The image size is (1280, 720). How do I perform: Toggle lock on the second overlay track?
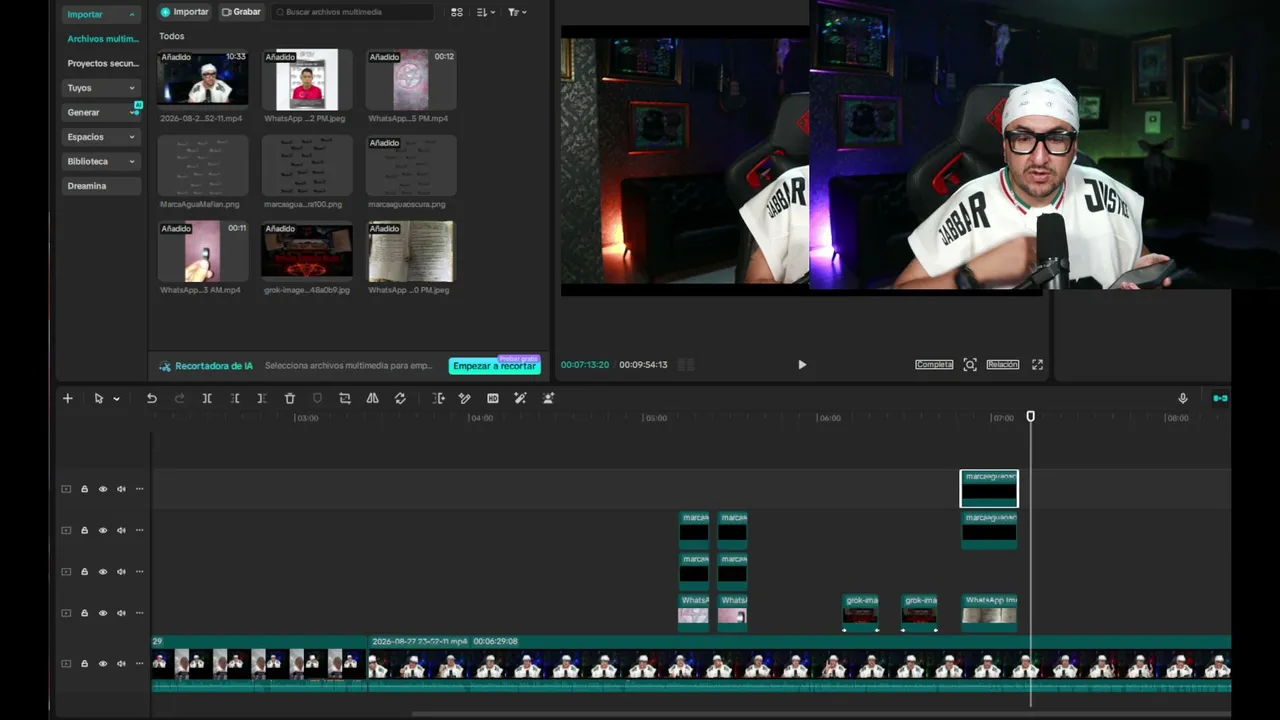tap(84, 530)
